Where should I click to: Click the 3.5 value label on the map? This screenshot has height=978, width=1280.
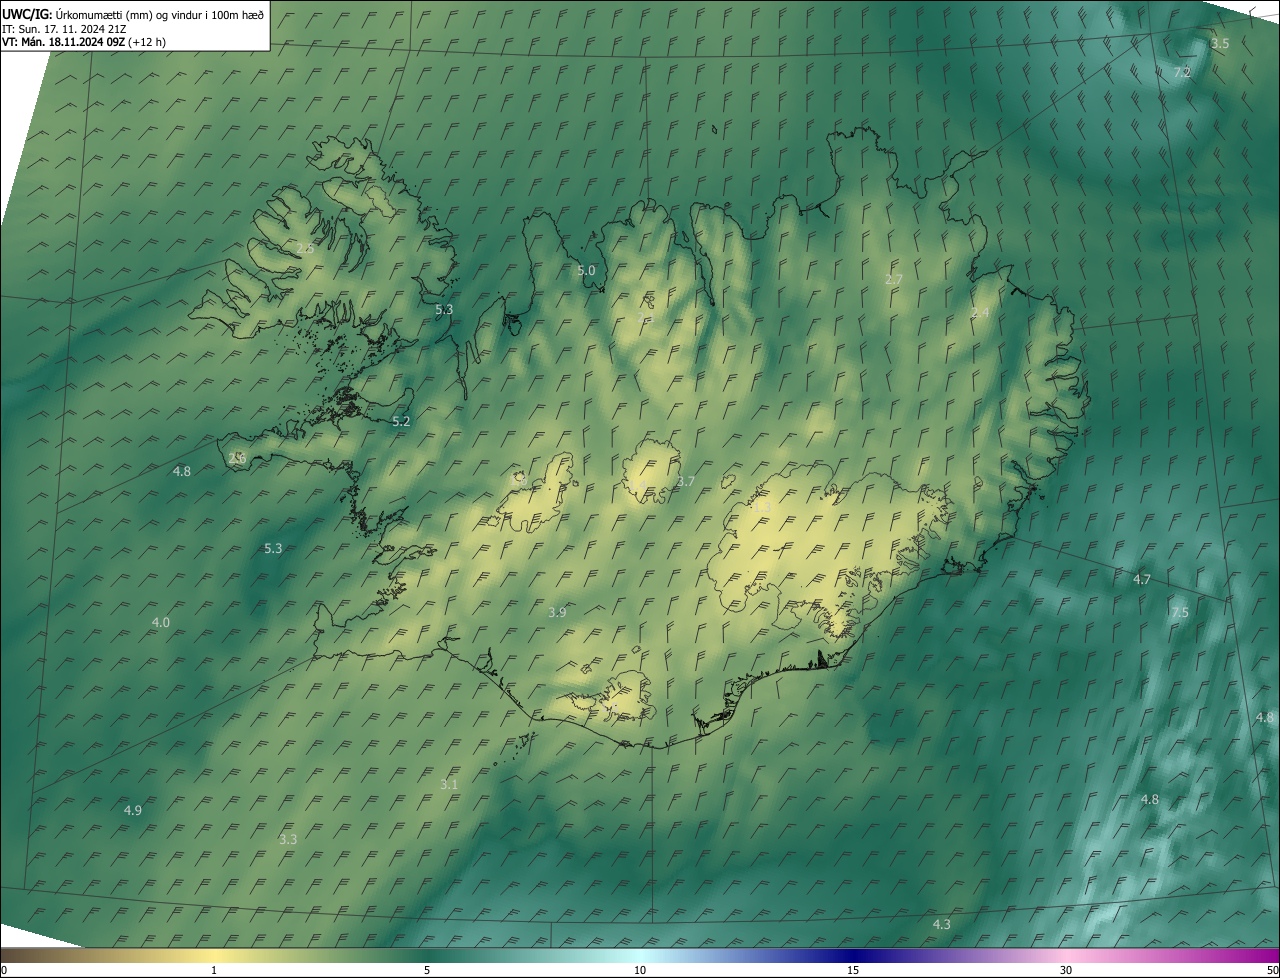[x=1220, y=44]
